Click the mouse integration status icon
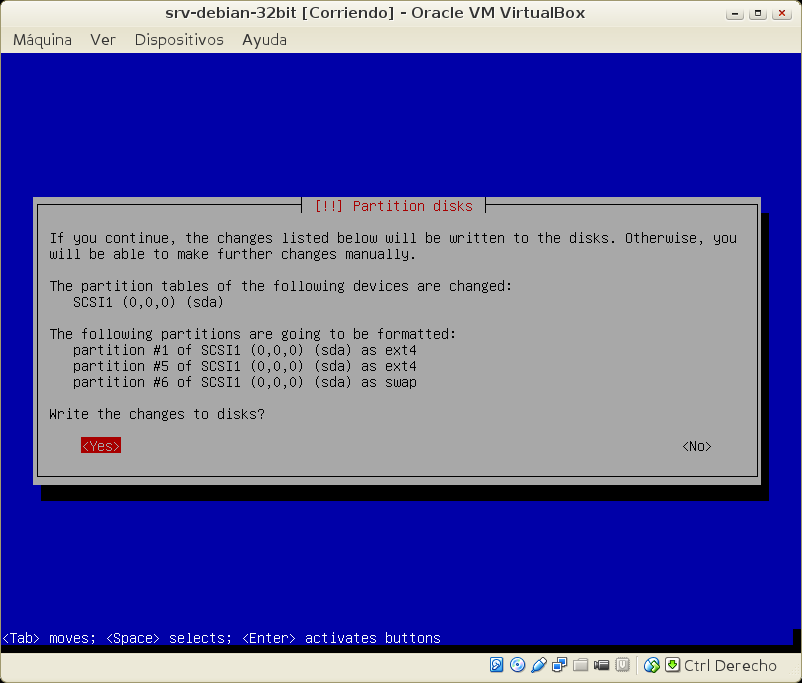 (x=652, y=665)
